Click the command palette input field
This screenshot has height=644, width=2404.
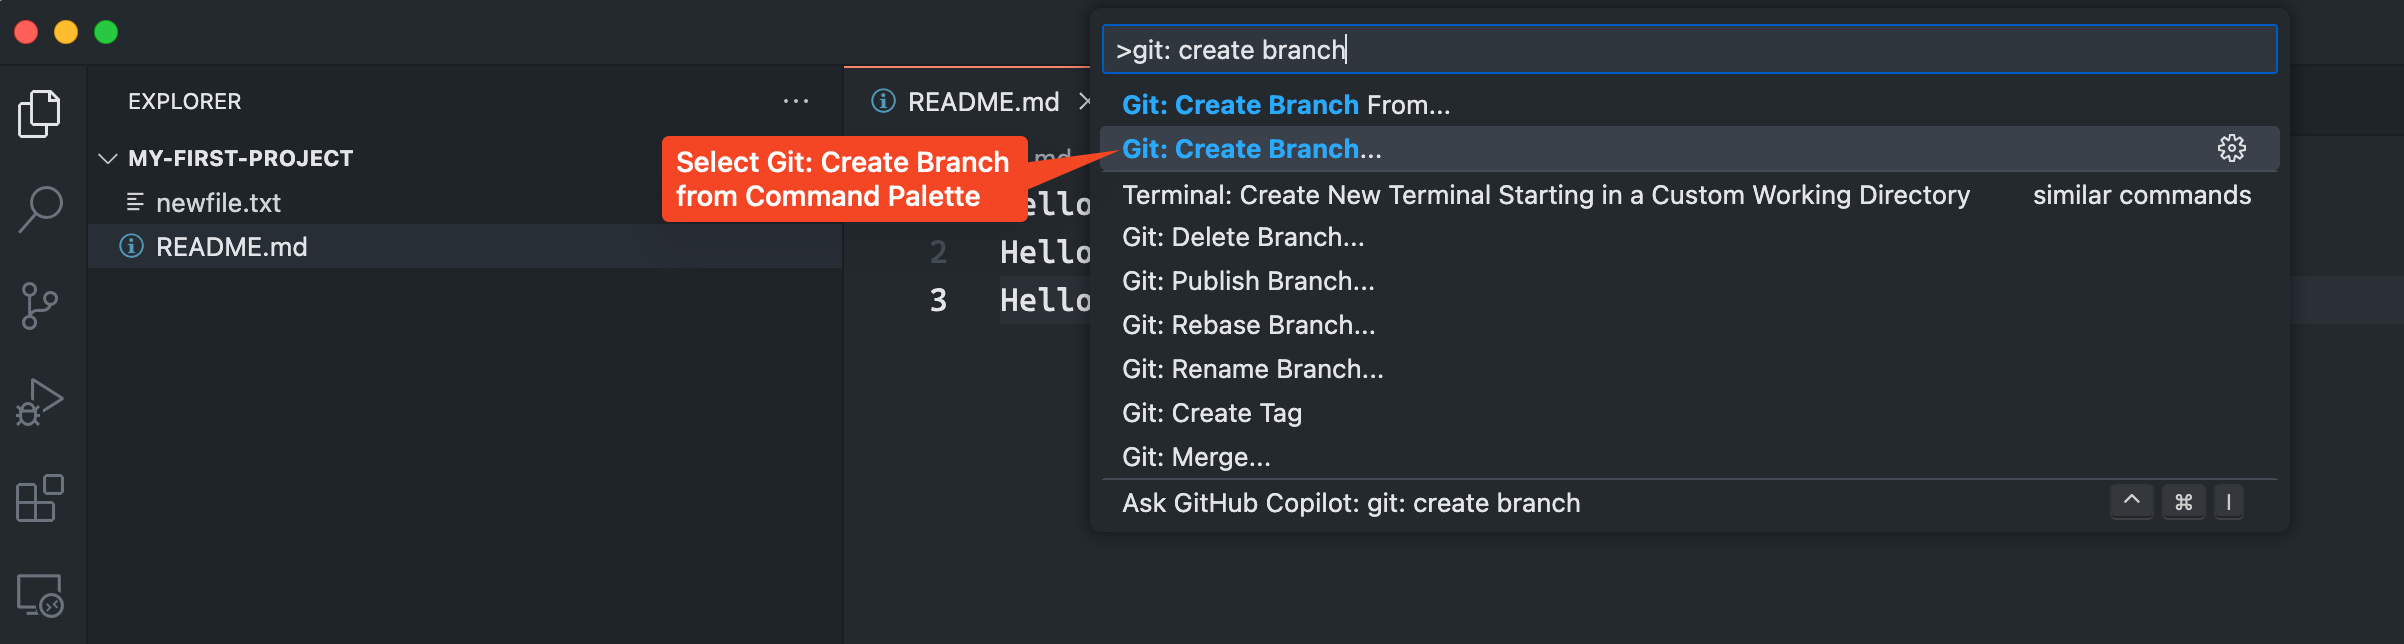(1689, 49)
